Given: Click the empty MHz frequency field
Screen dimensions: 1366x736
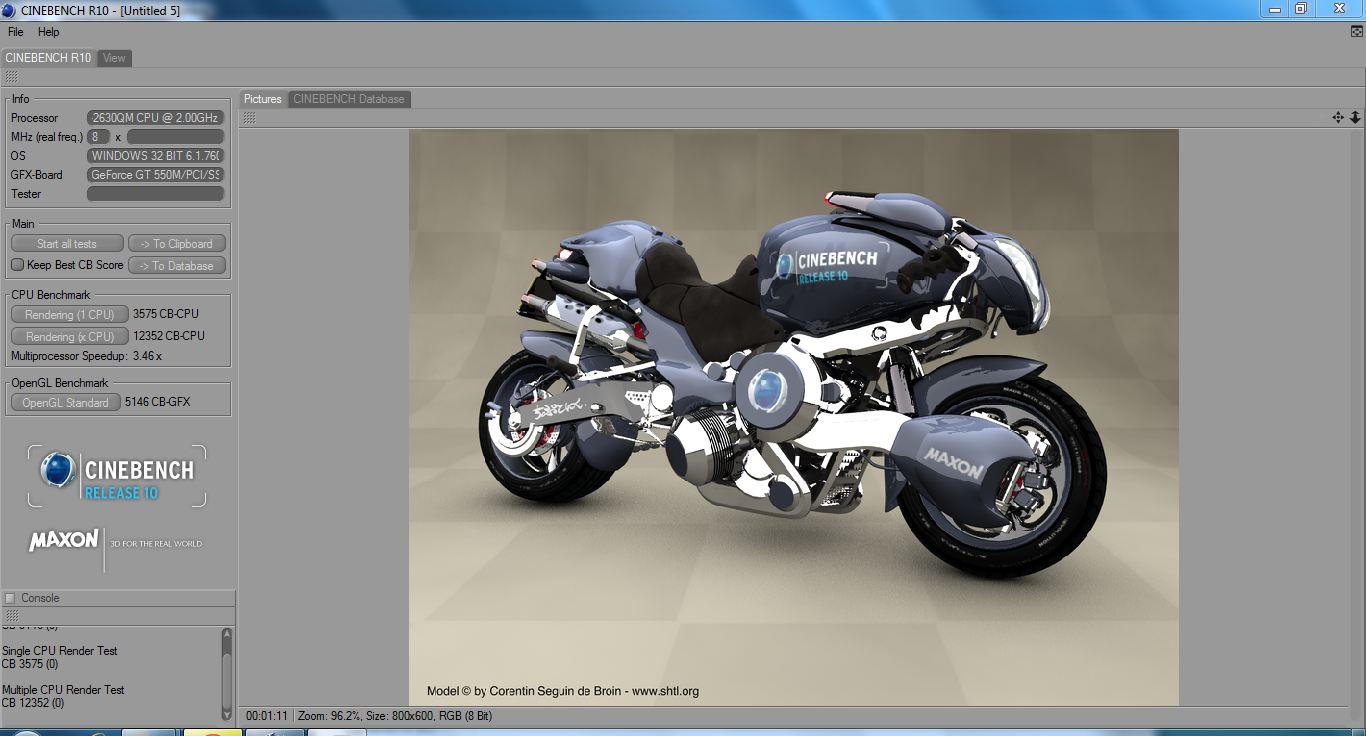Looking at the screenshot, I should pyautogui.click(x=175, y=137).
